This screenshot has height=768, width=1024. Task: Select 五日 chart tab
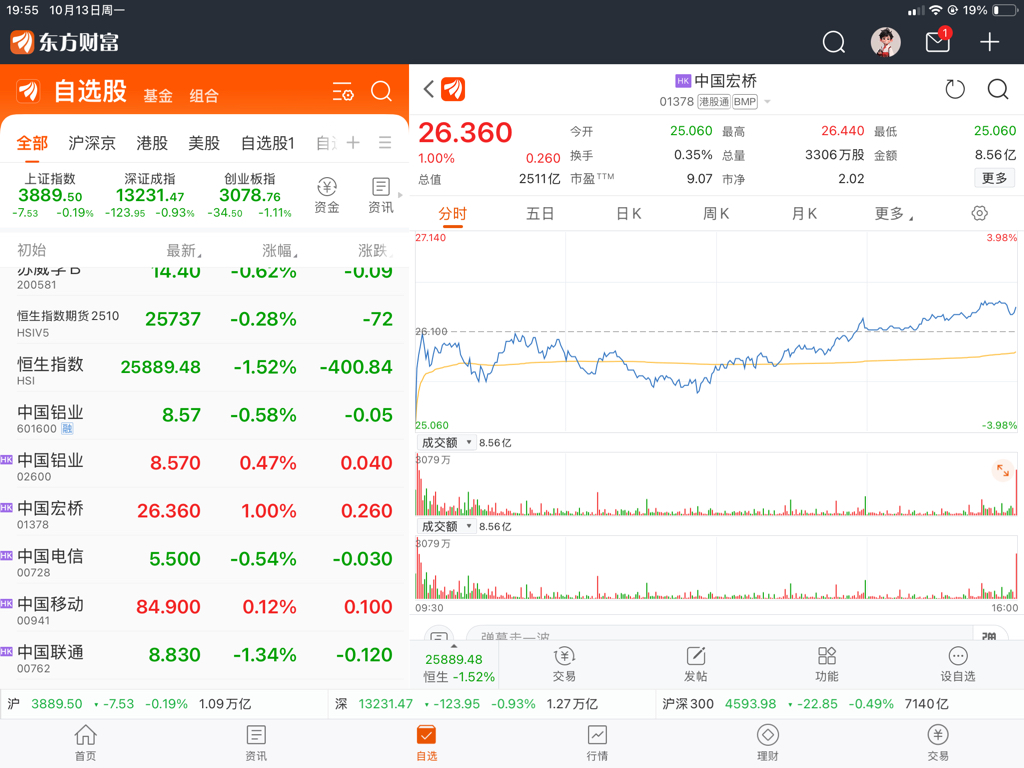[x=540, y=214]
